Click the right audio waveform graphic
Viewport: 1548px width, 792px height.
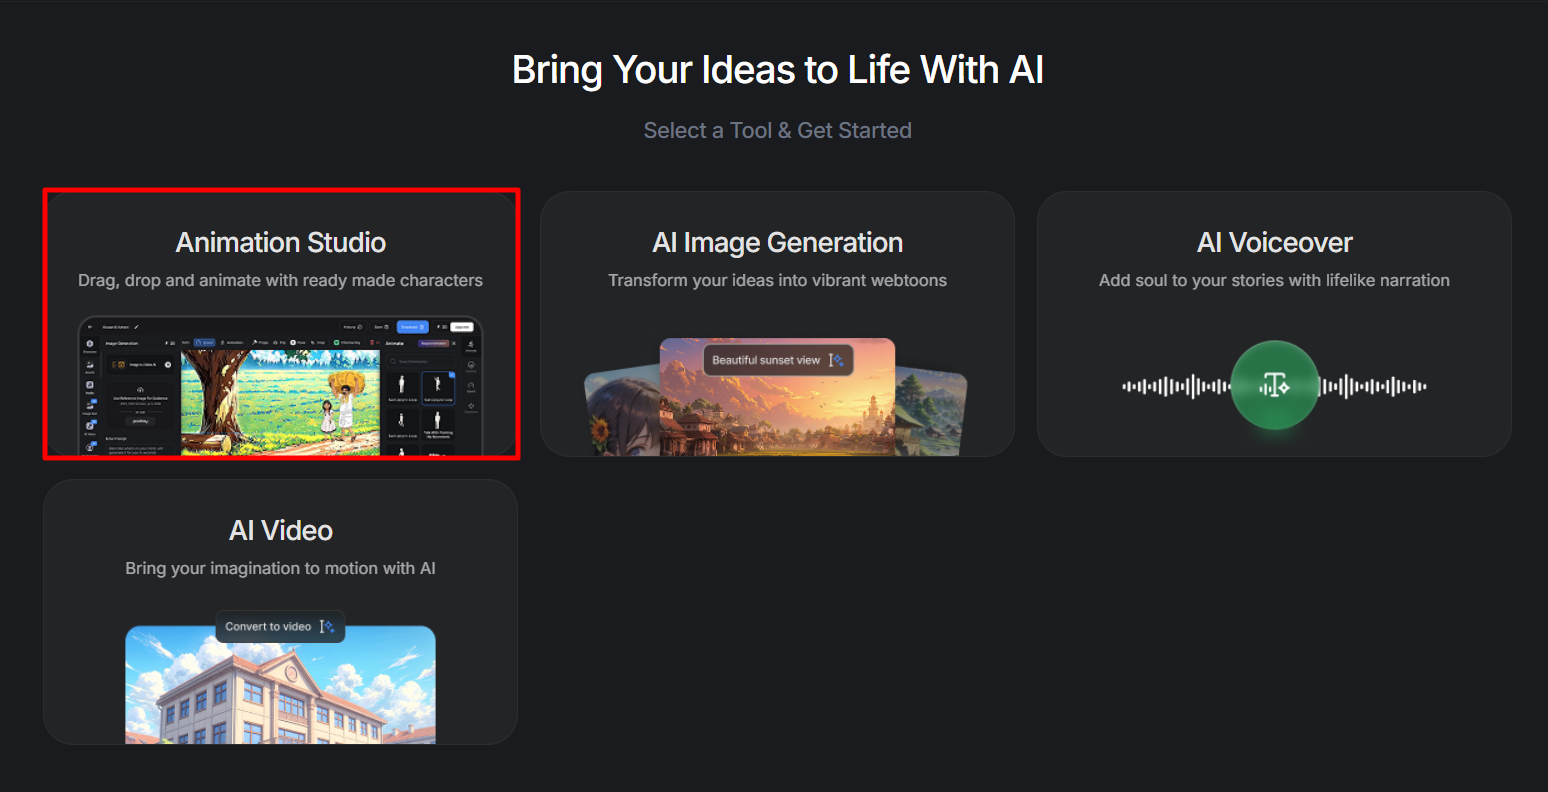(x=1372, y=386)
